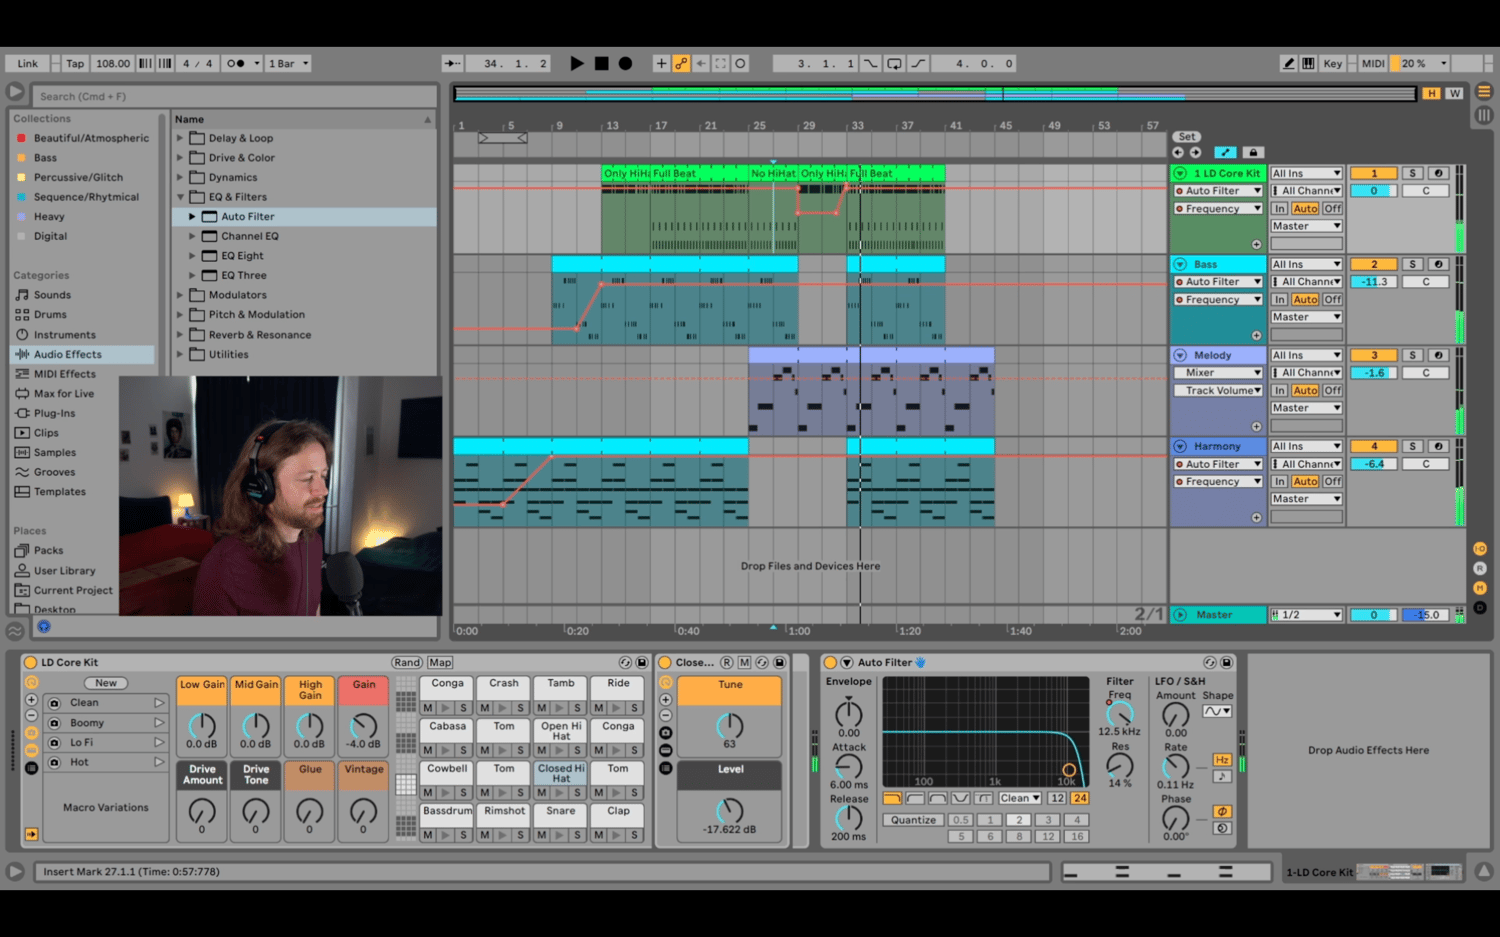Toggle the metronome button

(x=236, y=63)
